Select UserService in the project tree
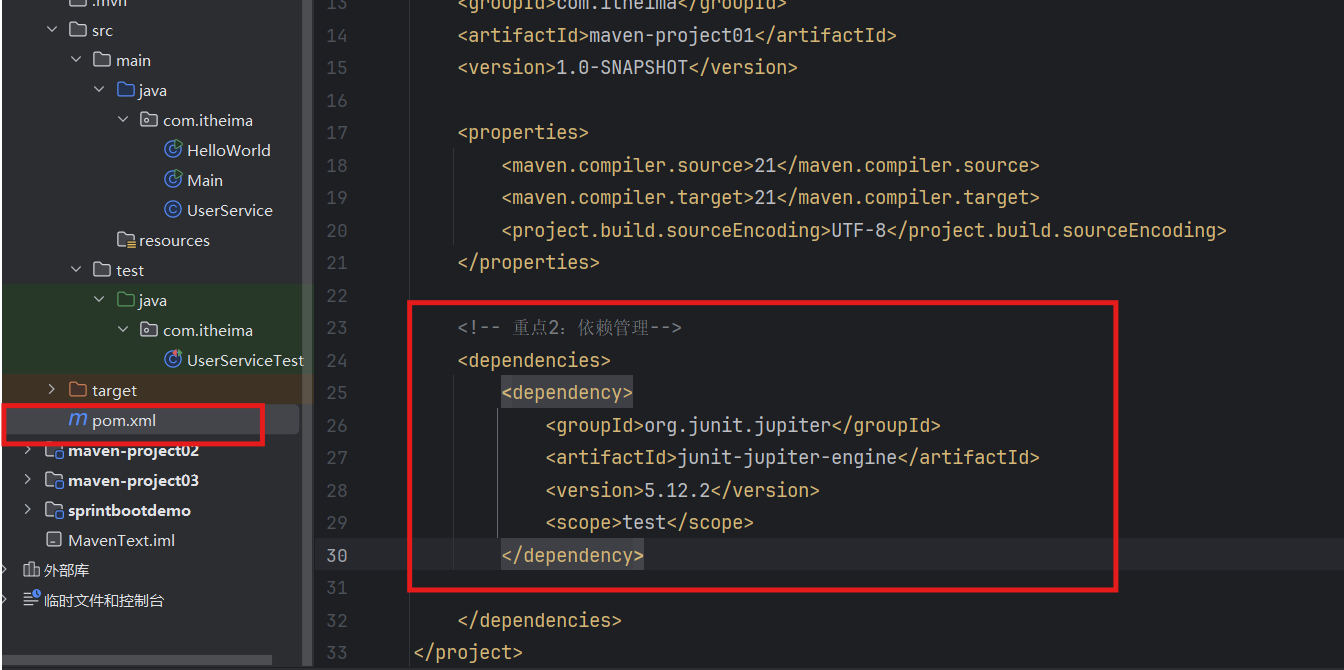This screenshot has width=1344, height=670. [x=230, y=210]
